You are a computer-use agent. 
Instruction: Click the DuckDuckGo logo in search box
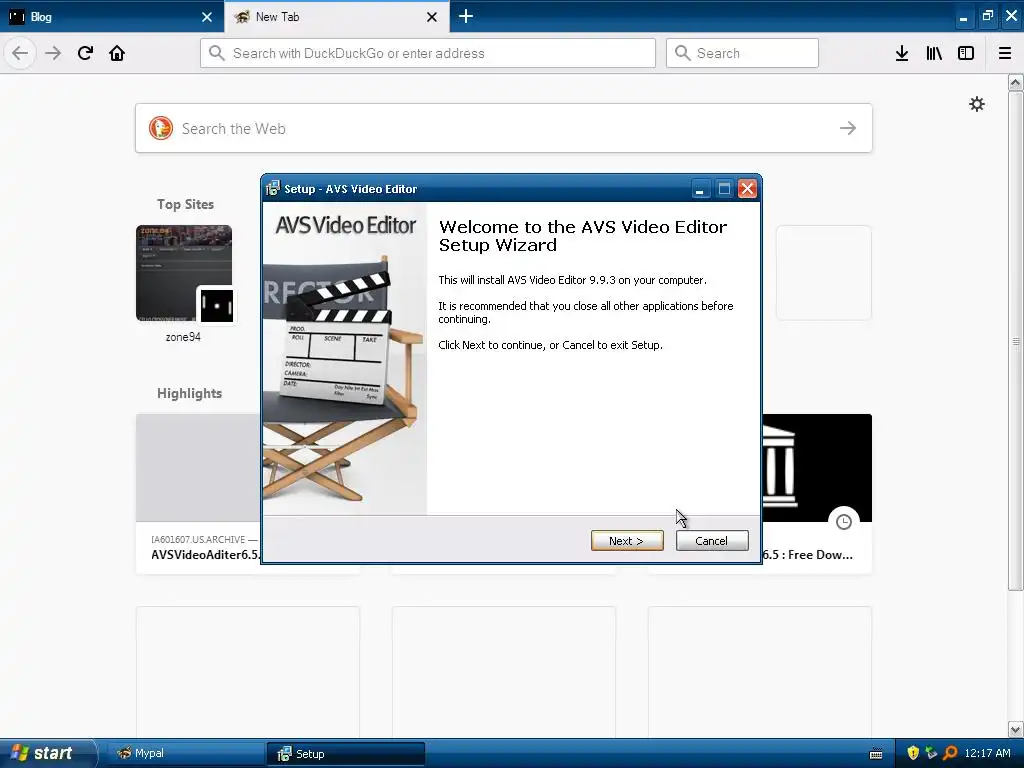tap(161, 128)
